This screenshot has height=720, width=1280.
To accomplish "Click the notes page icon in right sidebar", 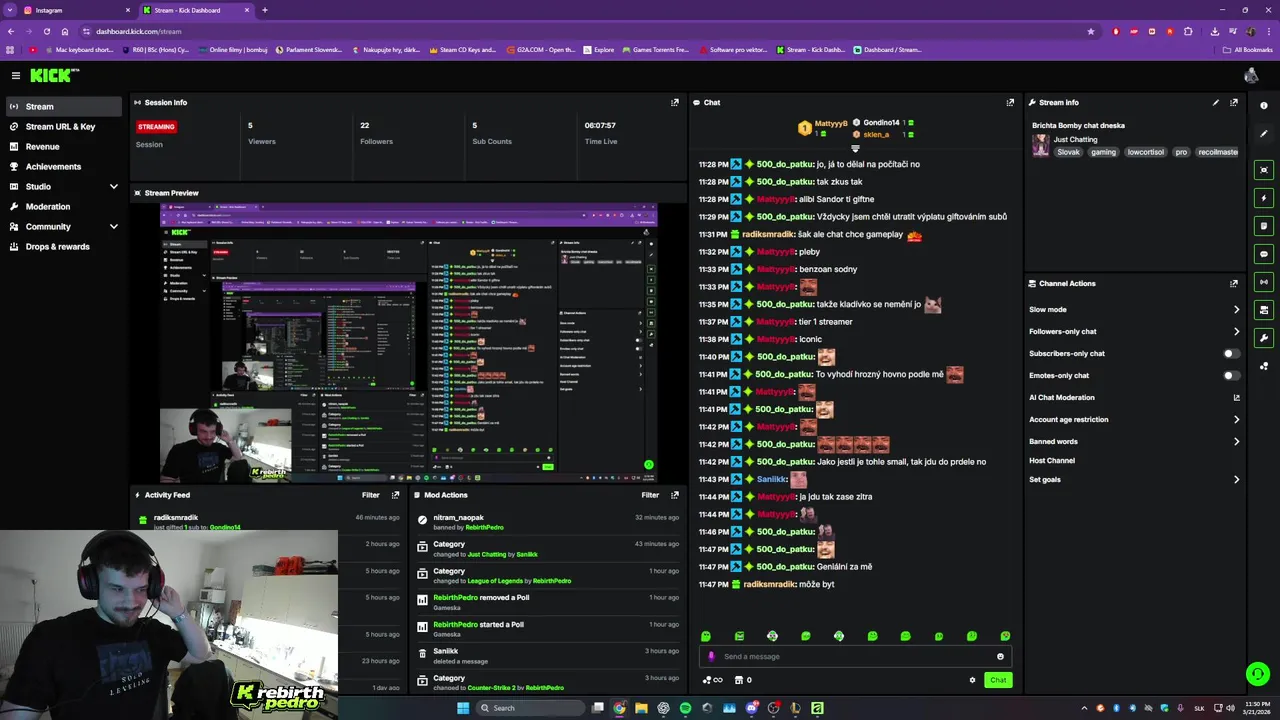I will (x=1264, y=226).
